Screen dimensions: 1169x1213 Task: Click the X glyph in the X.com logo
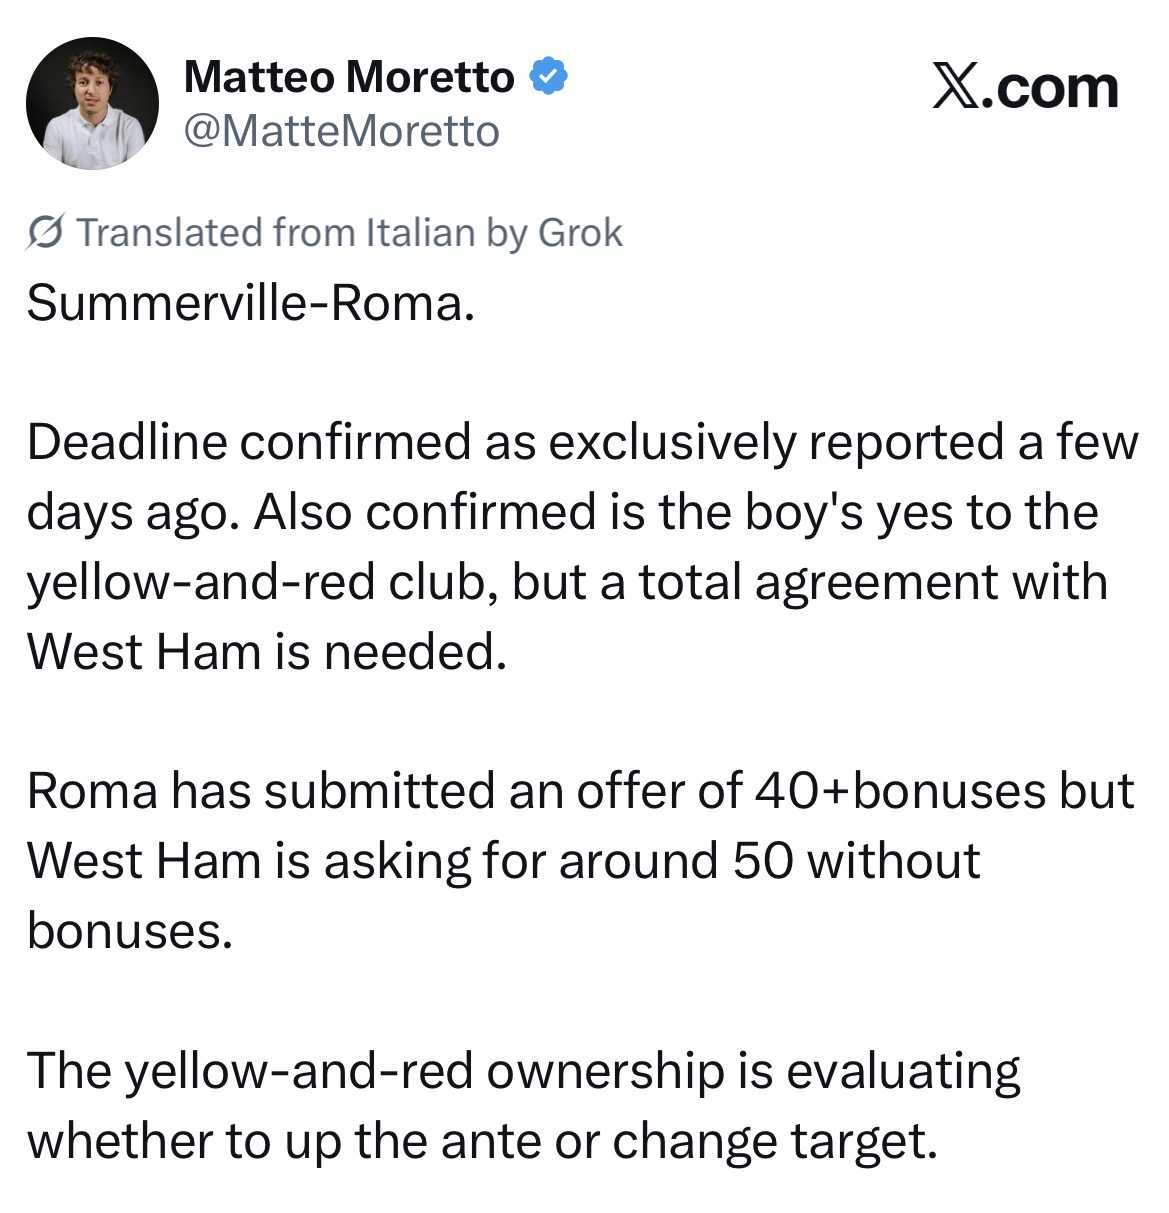pyautogui.click(x=954, y=89)
